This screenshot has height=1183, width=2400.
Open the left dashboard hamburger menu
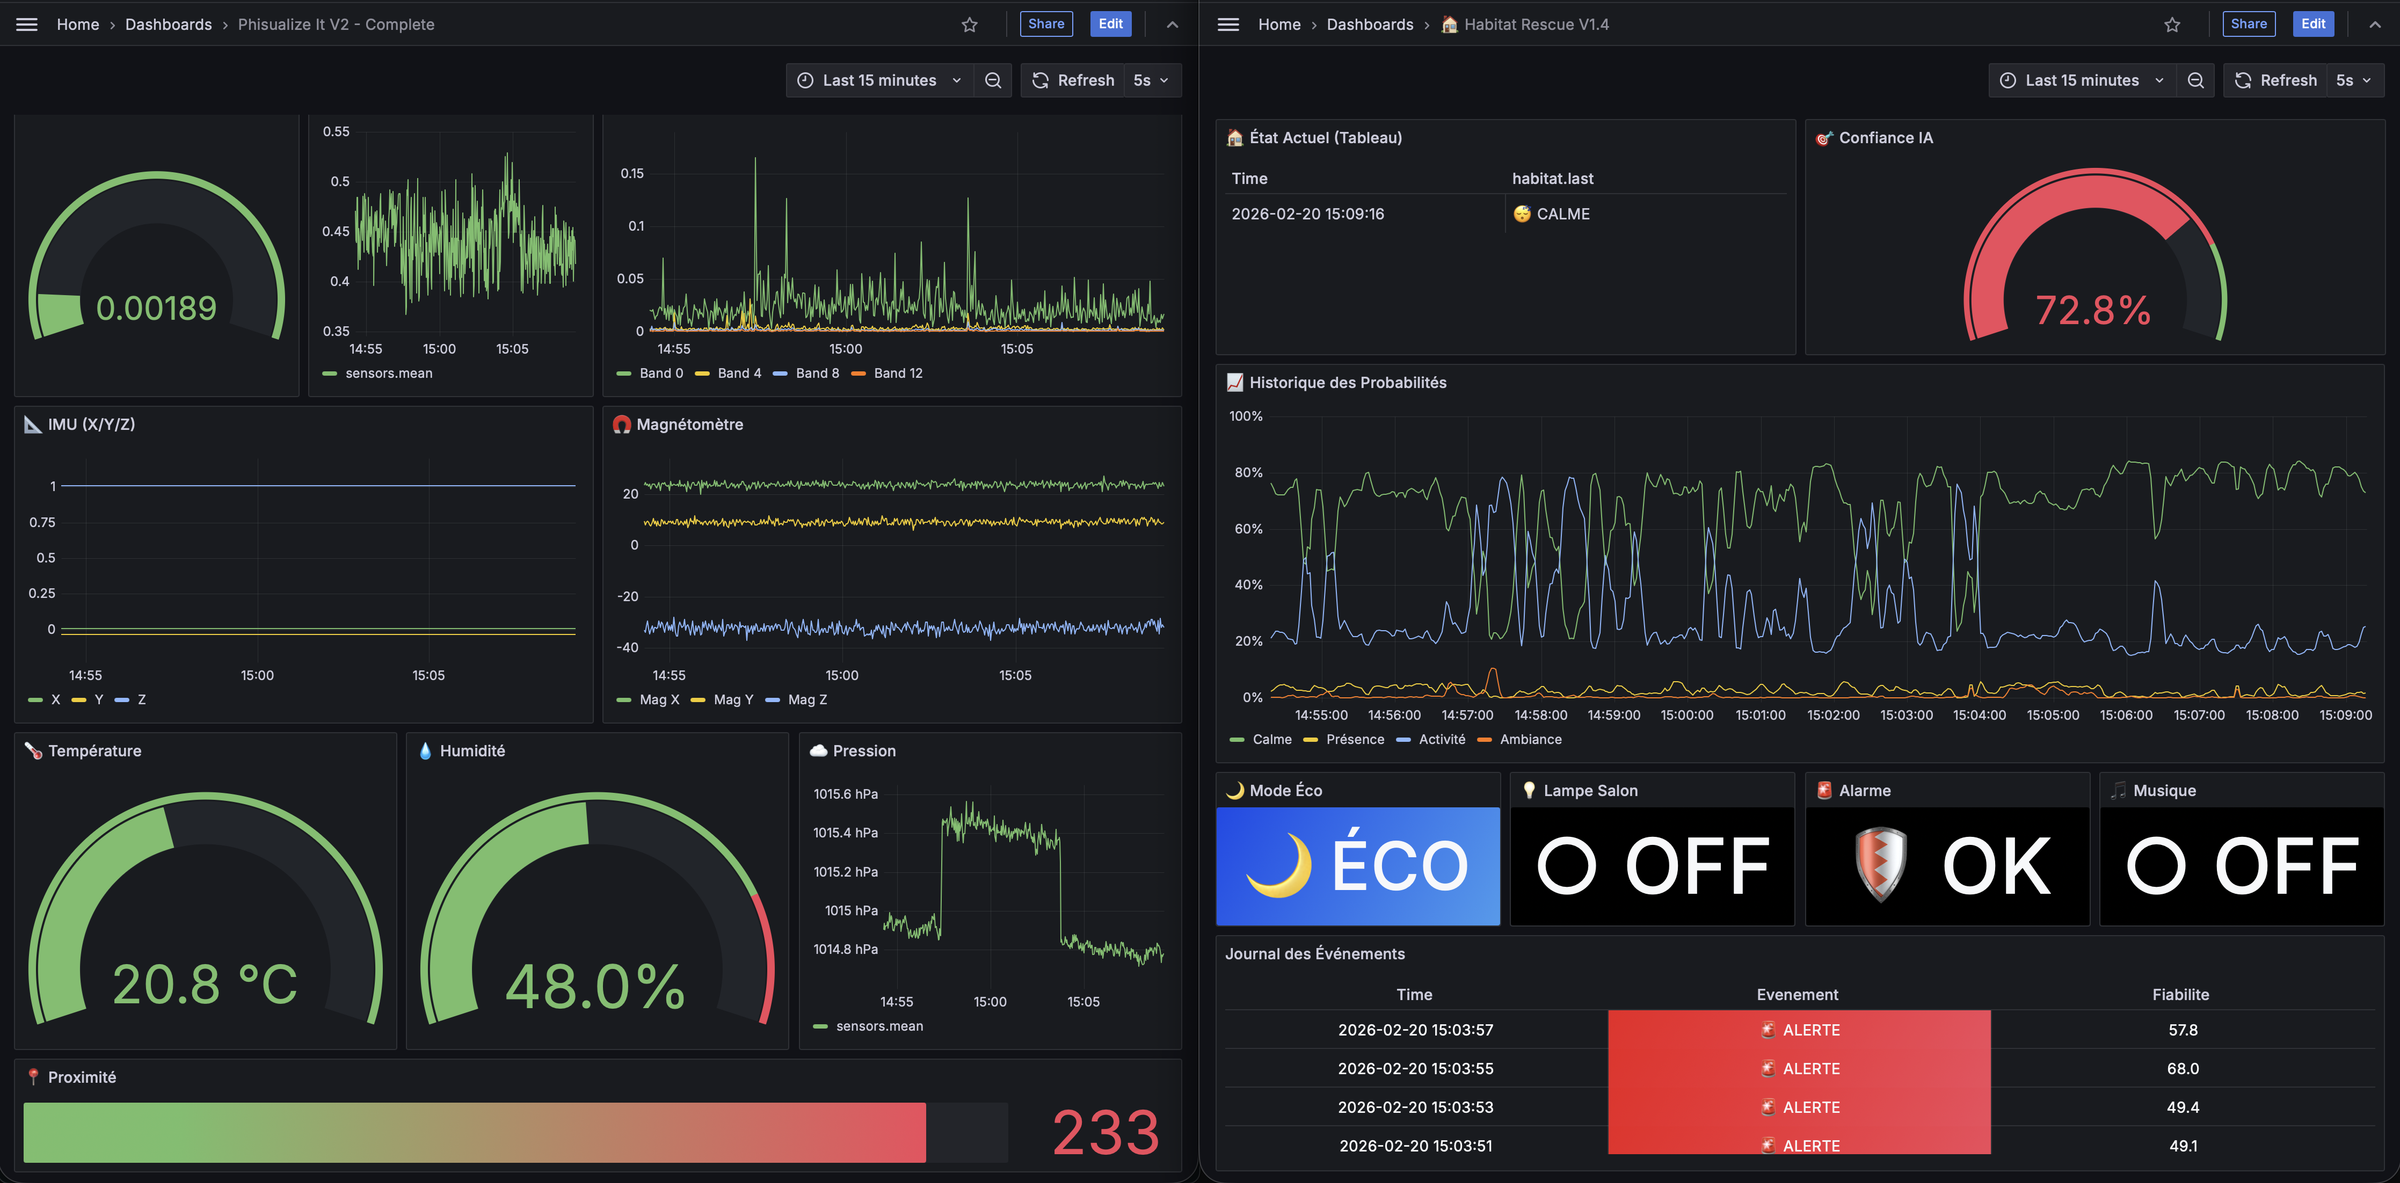(27, 24)
